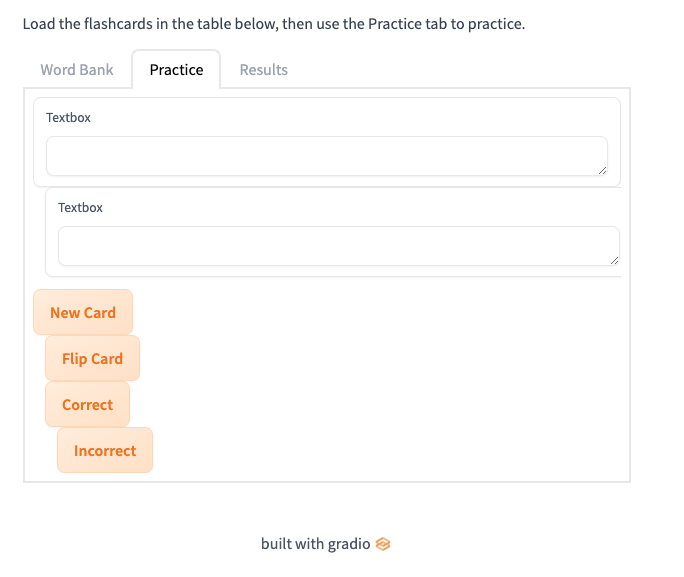Switch to the Word Bank tab

(77, 70)
